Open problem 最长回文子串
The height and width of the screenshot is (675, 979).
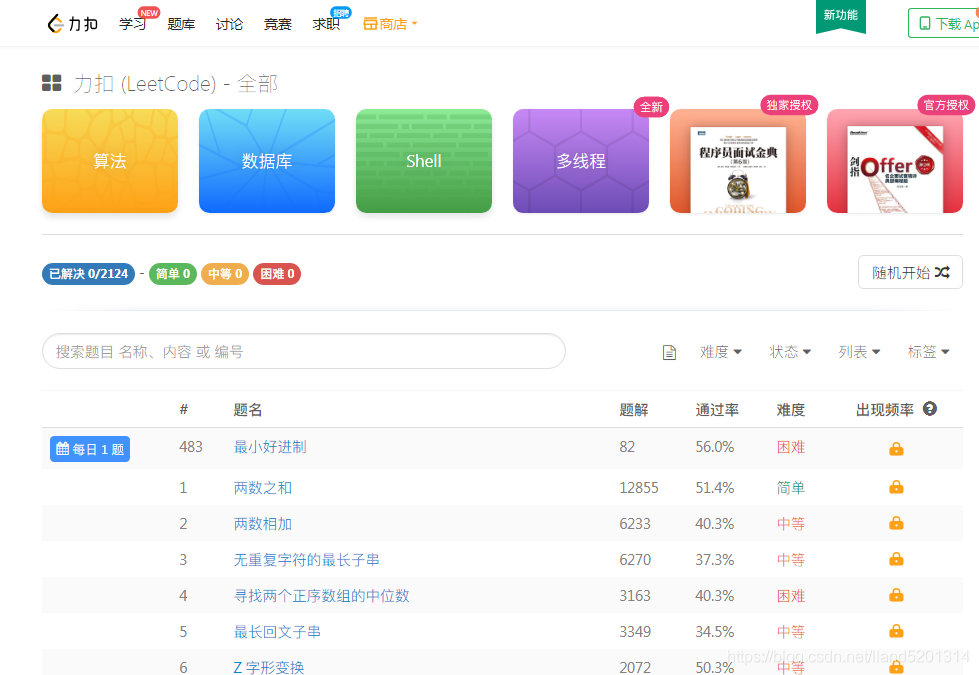pos(277,633)
